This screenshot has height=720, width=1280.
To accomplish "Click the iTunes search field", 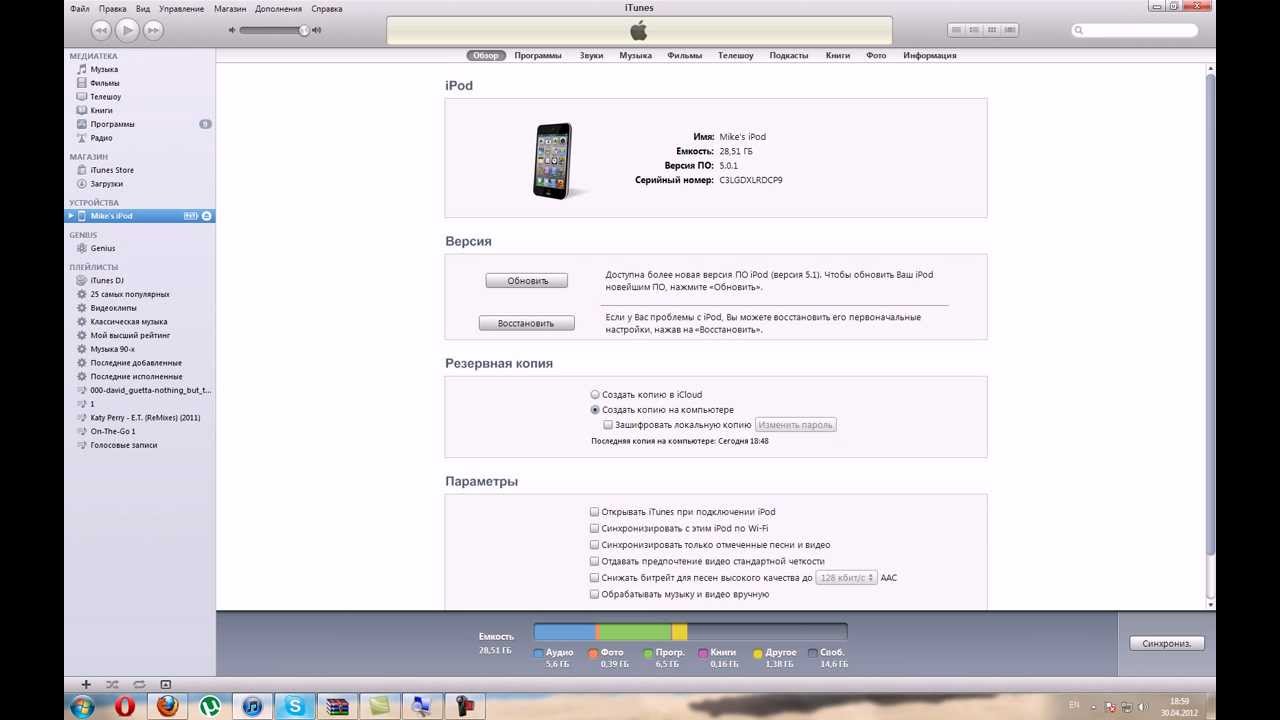I will pyautogui.click(x=1134, y=31).
